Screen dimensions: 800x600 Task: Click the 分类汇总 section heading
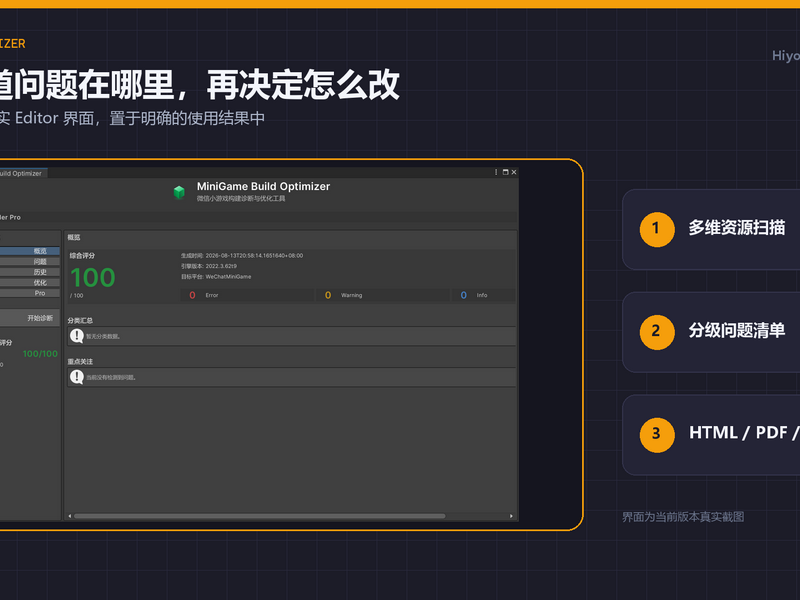[x=80, y=320]
